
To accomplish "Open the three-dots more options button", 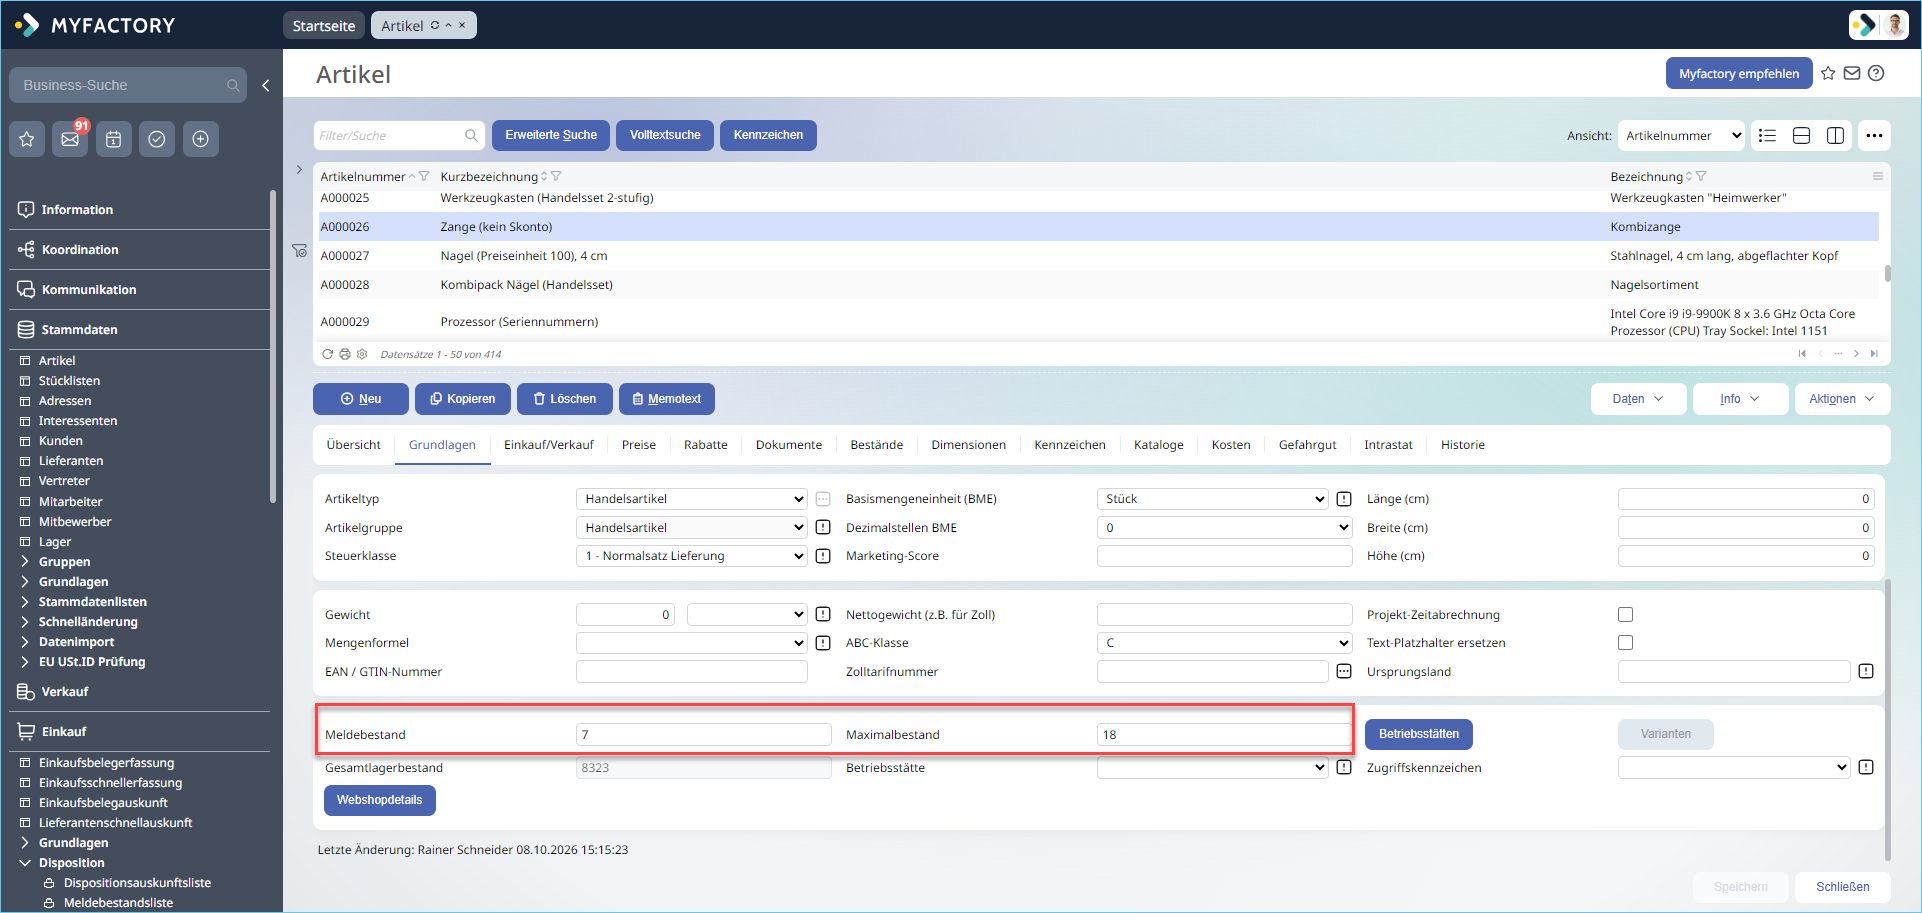I will click(x=1874, y=136).
